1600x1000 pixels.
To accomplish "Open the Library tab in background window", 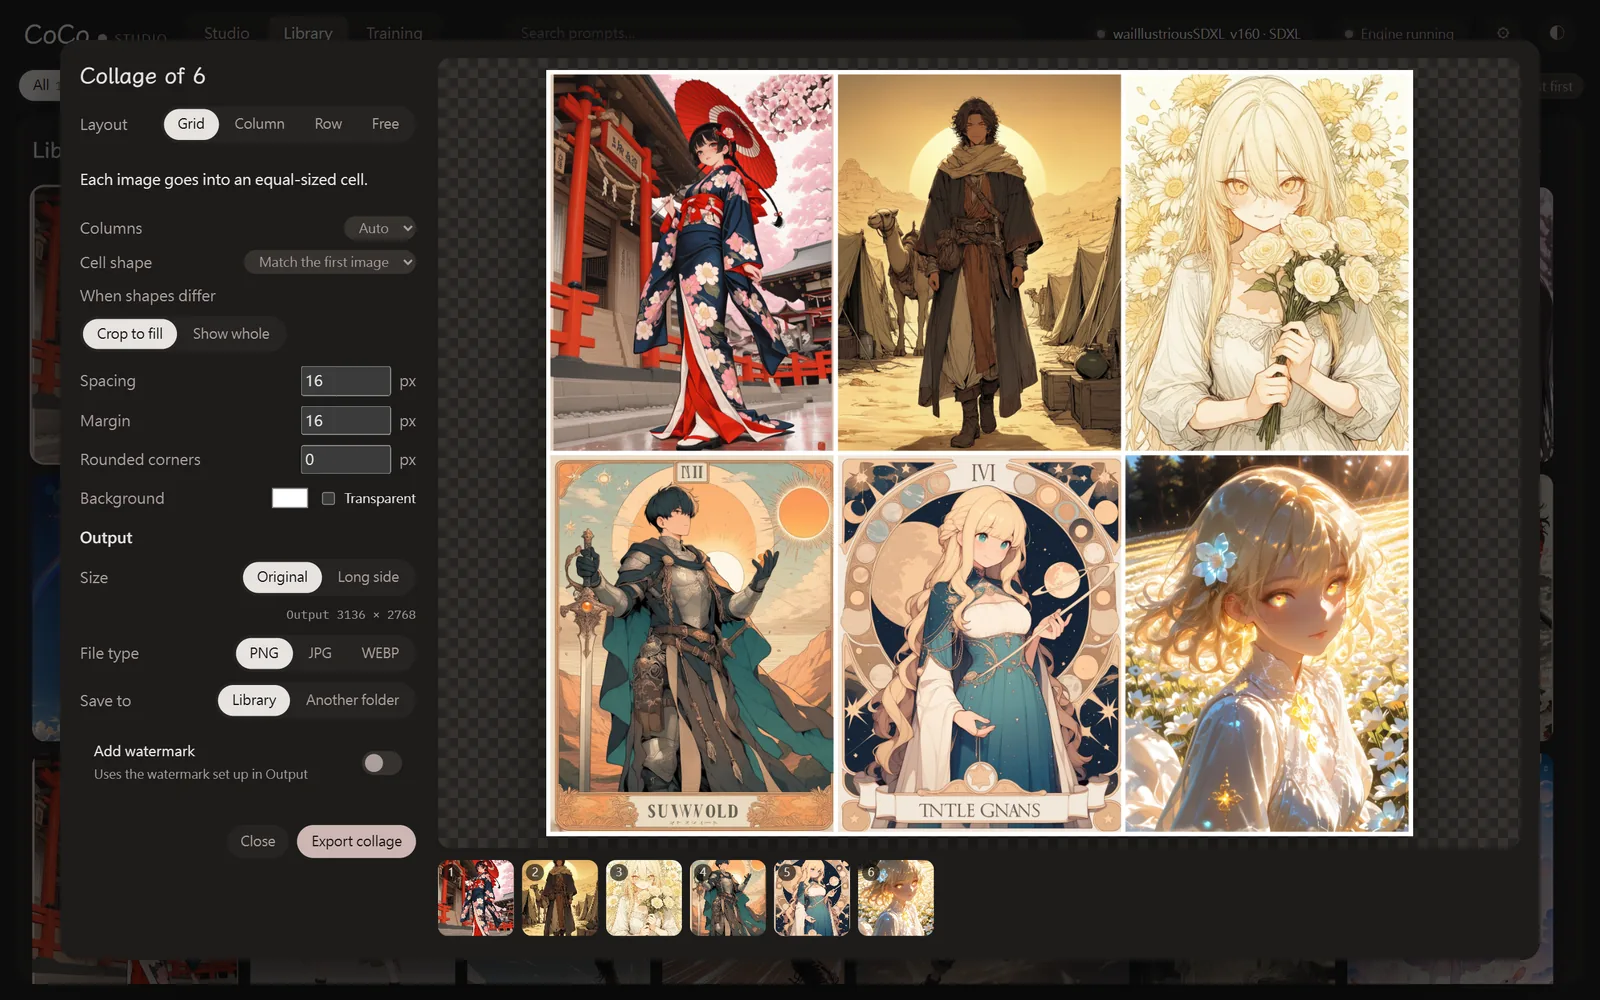I will 308,33.
